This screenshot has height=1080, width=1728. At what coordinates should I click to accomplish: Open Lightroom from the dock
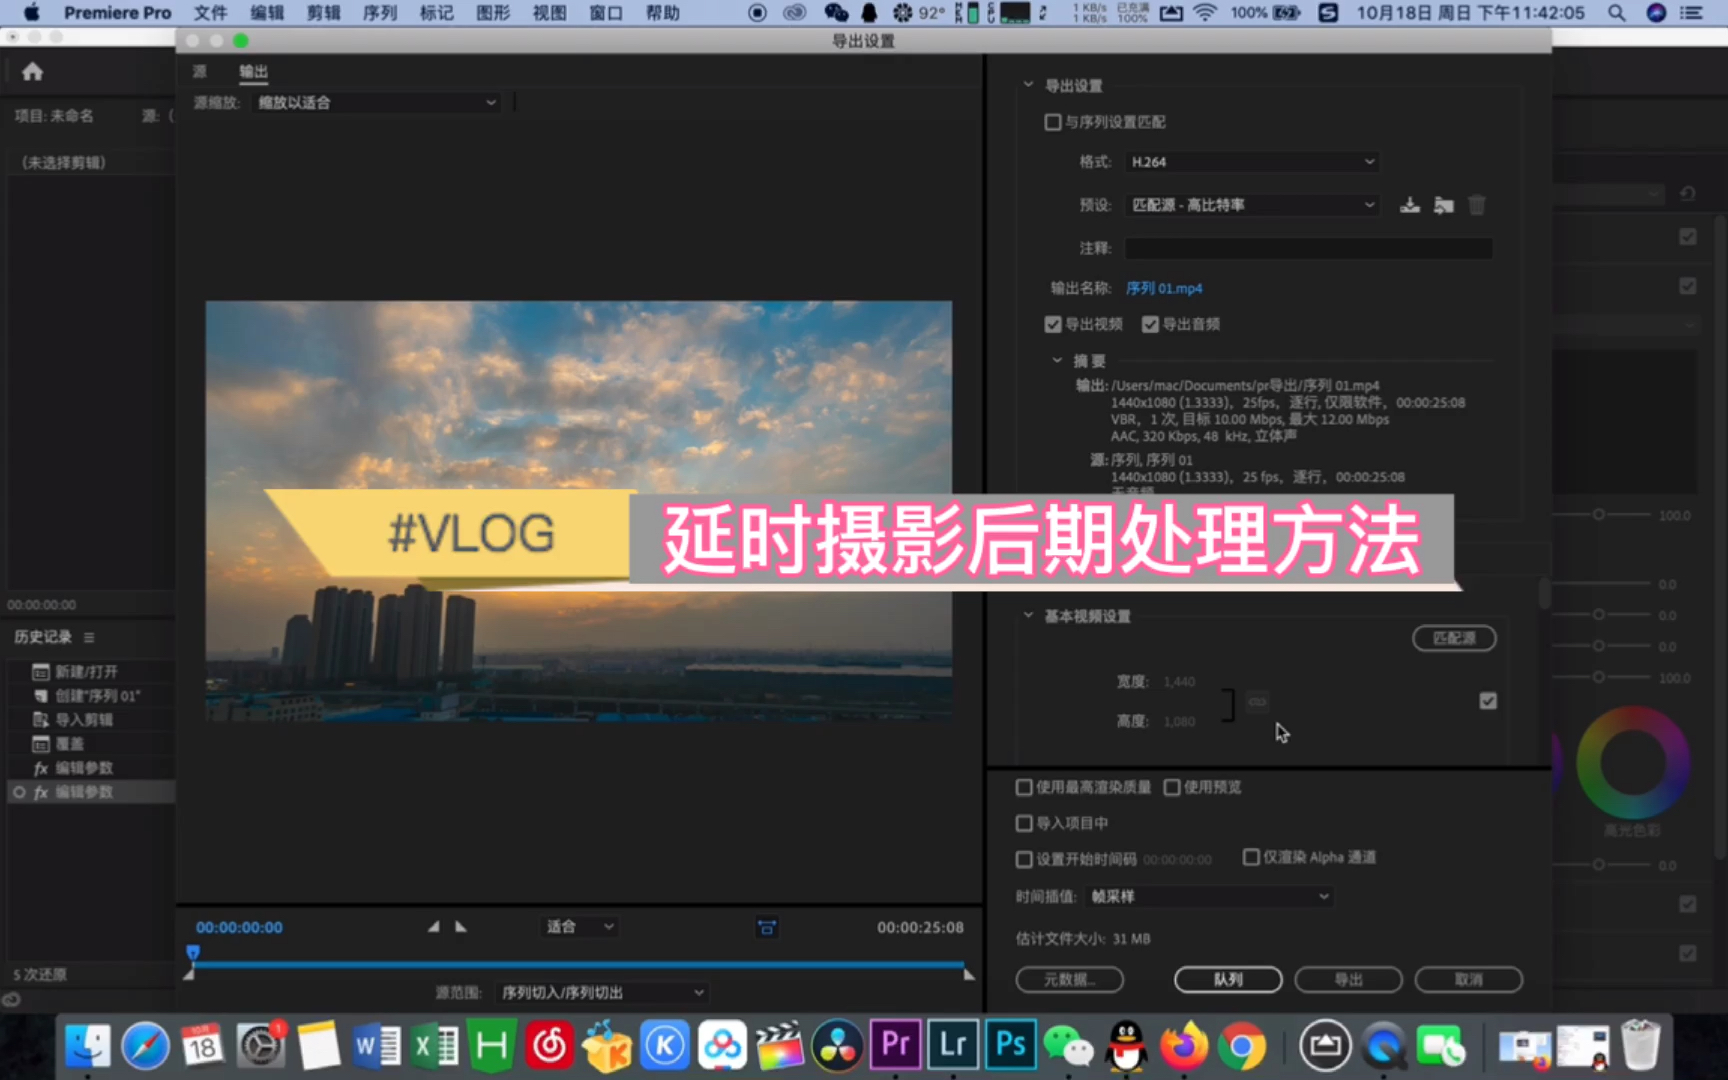(x=952, y=1045)
